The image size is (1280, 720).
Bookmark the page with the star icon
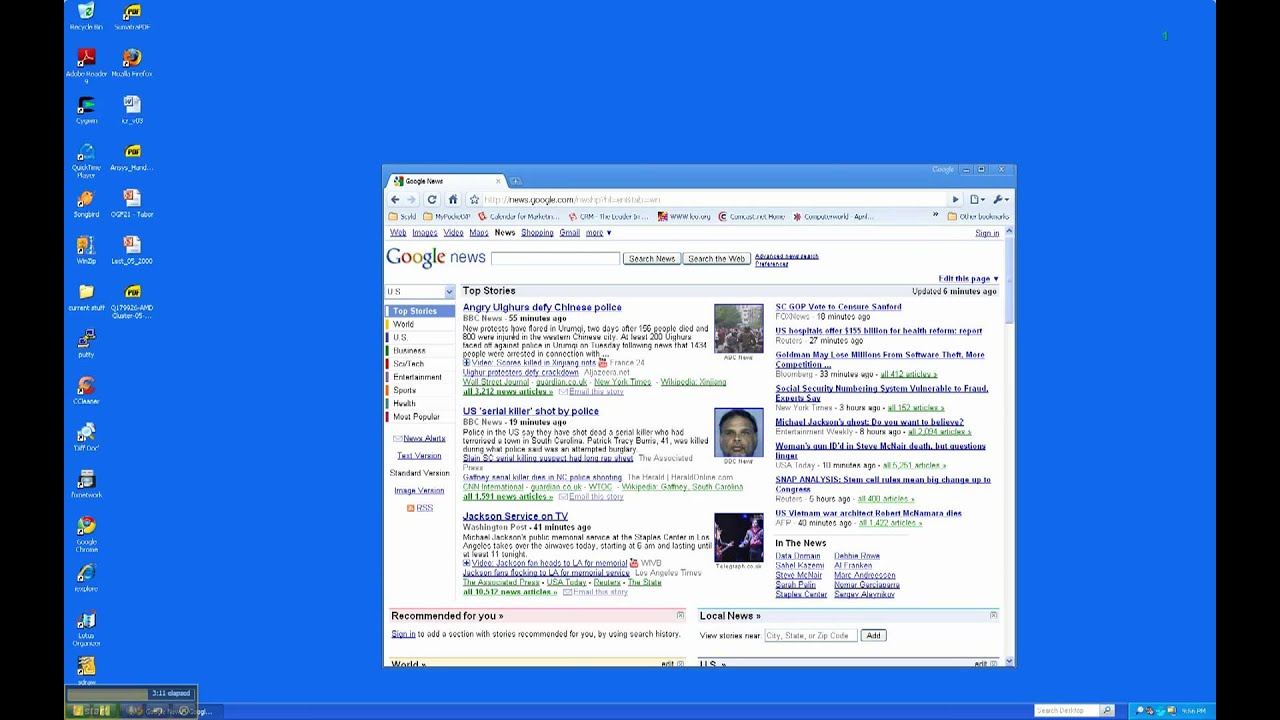pos(474,200)
